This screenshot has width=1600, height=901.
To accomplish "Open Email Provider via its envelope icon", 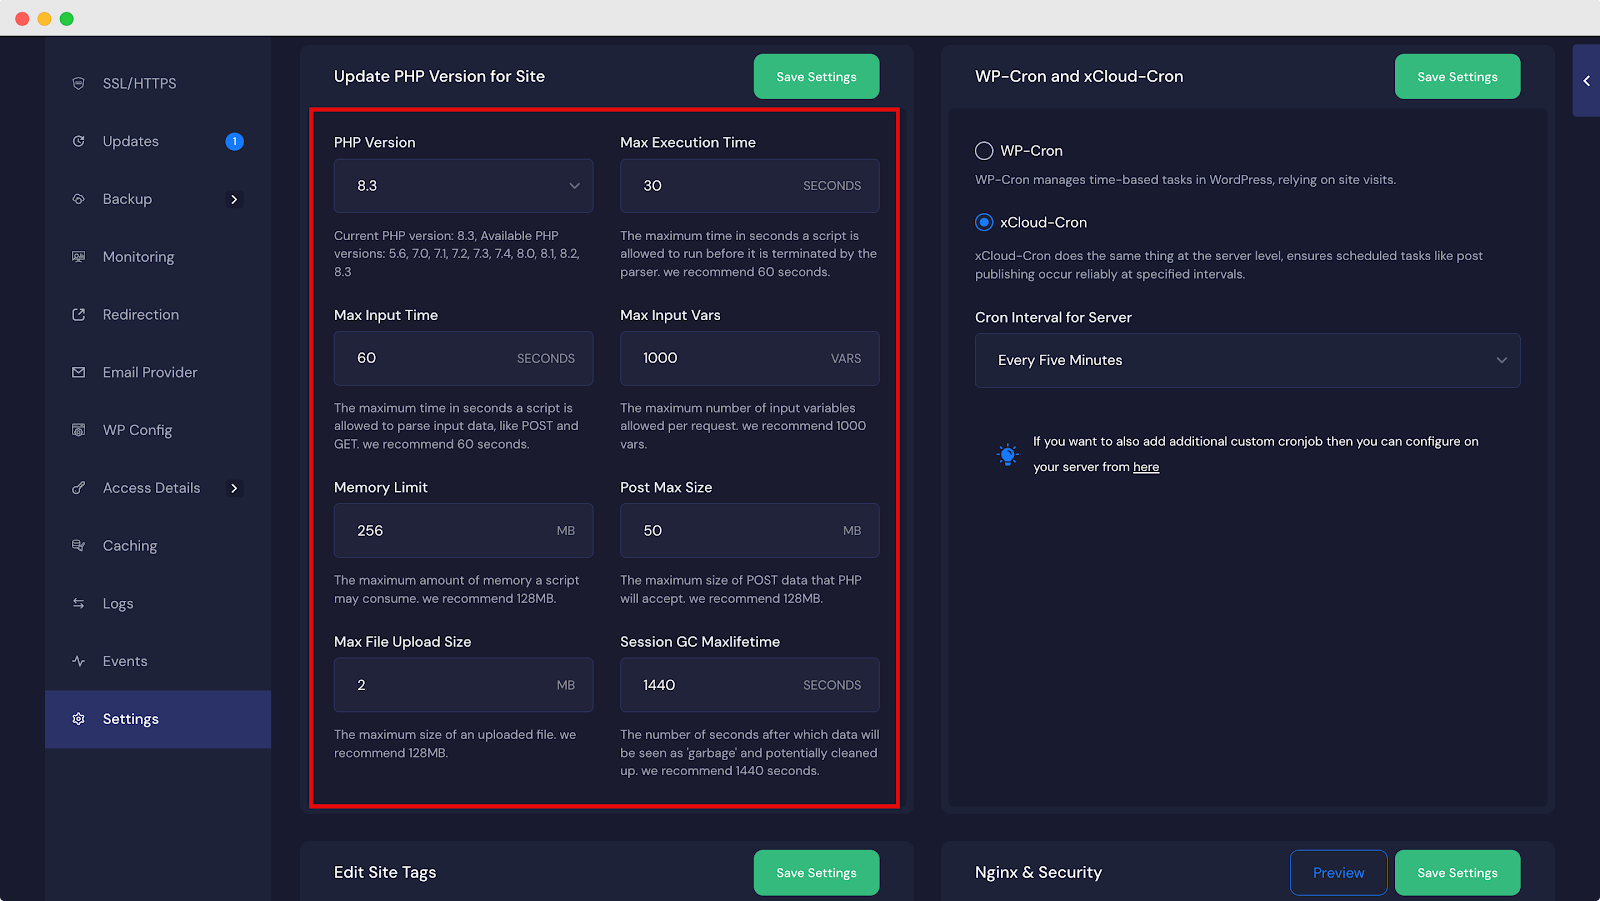I will coord(79,371).
